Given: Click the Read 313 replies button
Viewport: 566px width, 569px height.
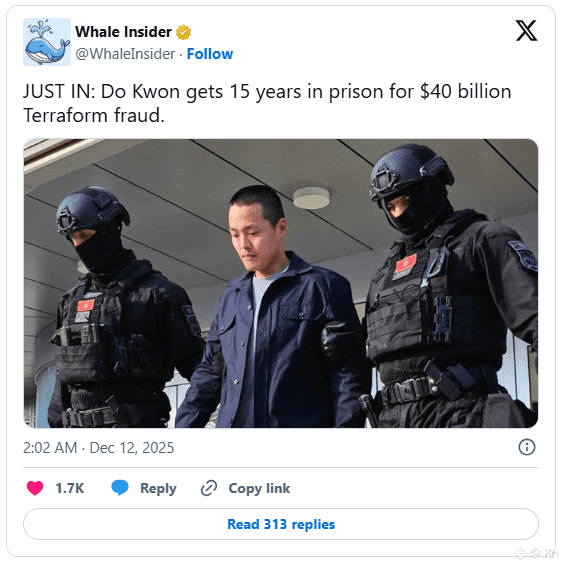Looking at the screenshot, I should [281, 524].
